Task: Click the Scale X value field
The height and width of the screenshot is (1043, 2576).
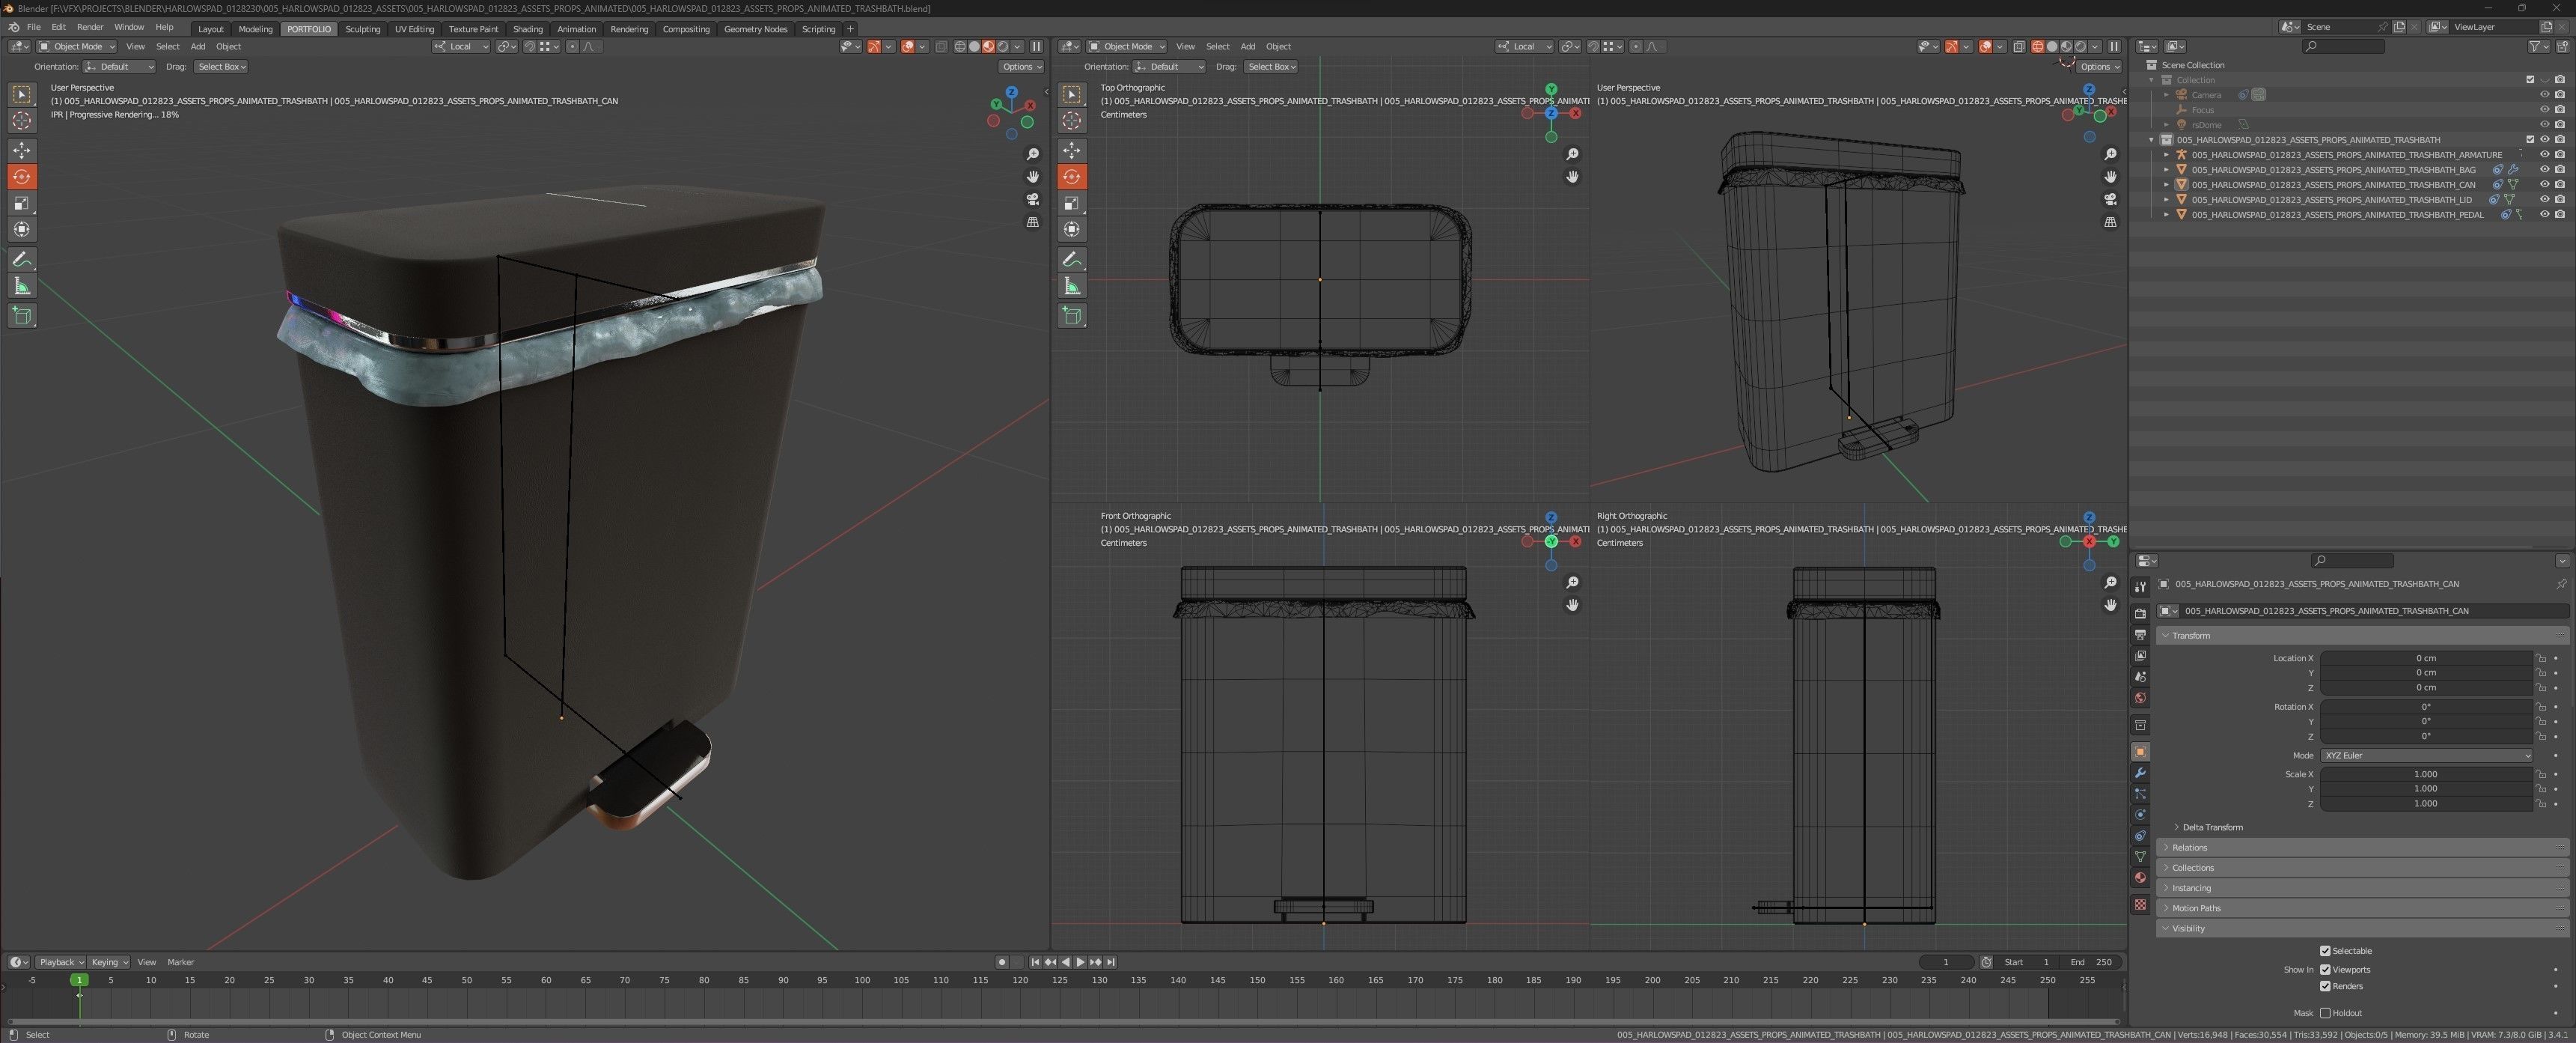Action: point(2428,773)
